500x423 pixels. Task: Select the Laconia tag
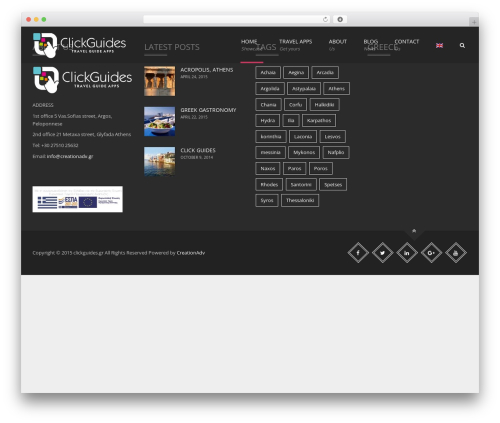pos(303,136)
